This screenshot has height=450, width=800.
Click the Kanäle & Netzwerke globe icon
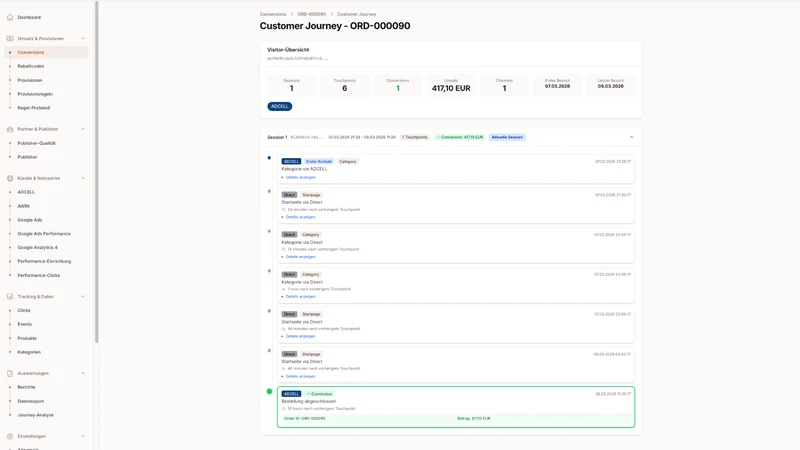click(10, 178)
